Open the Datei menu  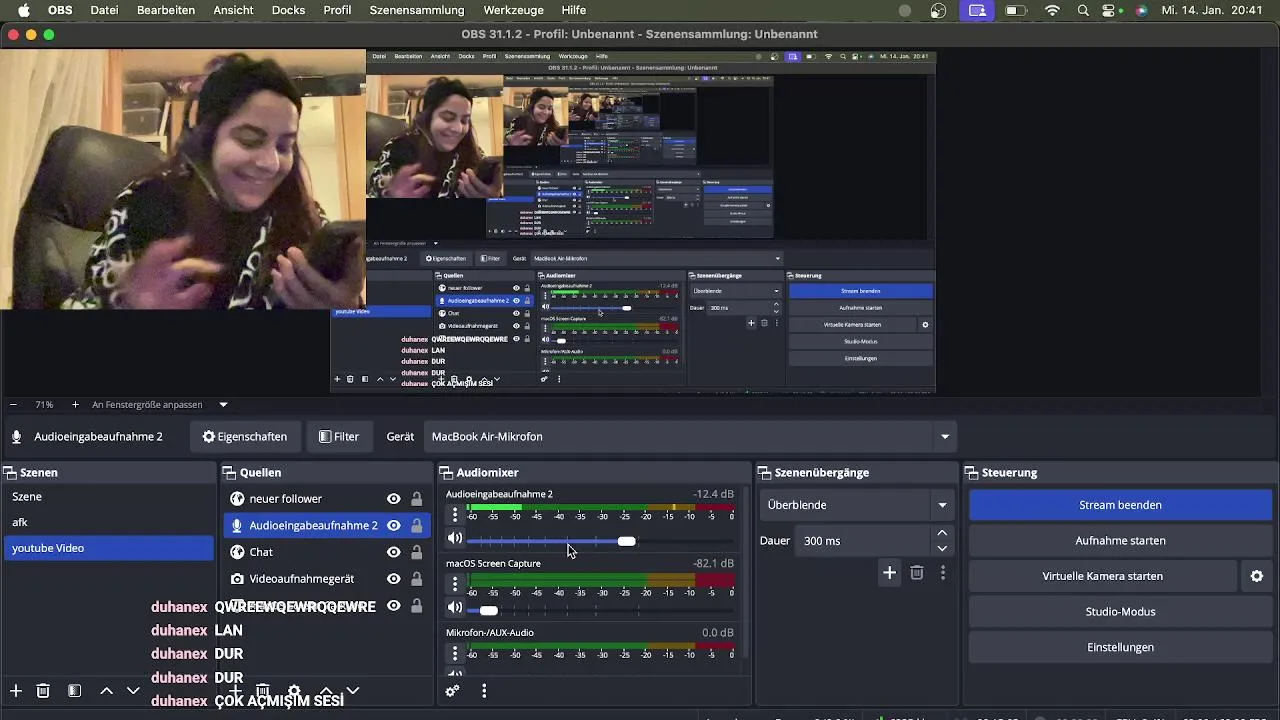pos(104,10)
